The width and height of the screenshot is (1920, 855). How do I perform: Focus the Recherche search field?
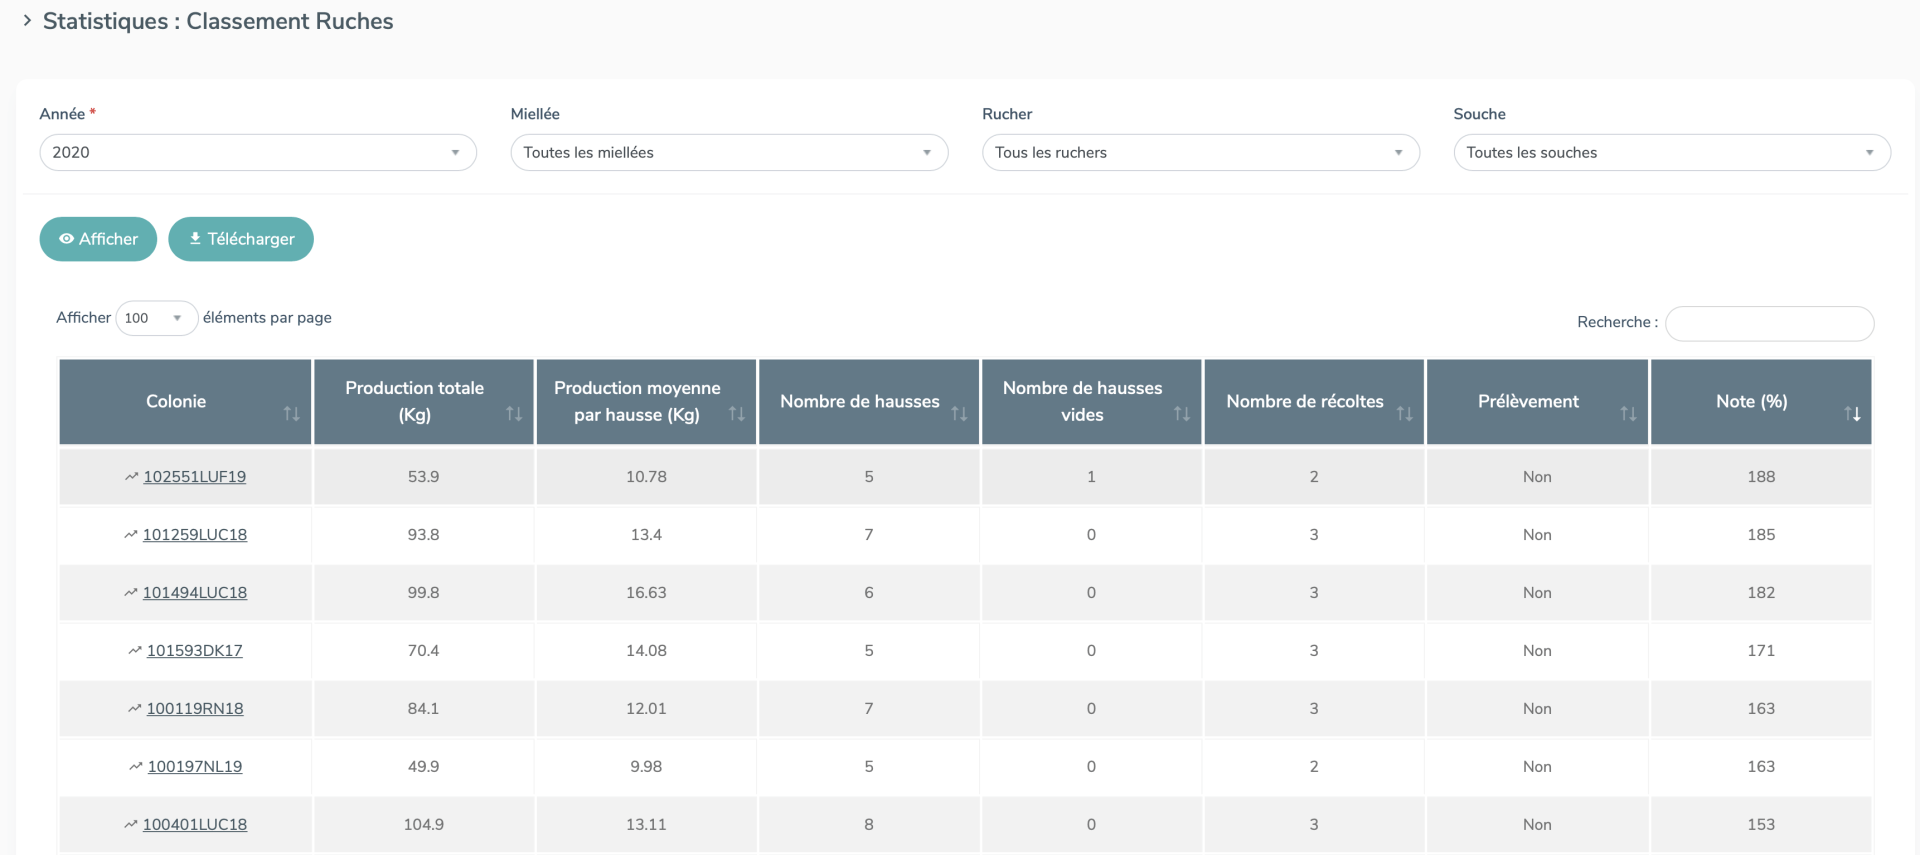pyautogui.click(x=1768, y=323)
